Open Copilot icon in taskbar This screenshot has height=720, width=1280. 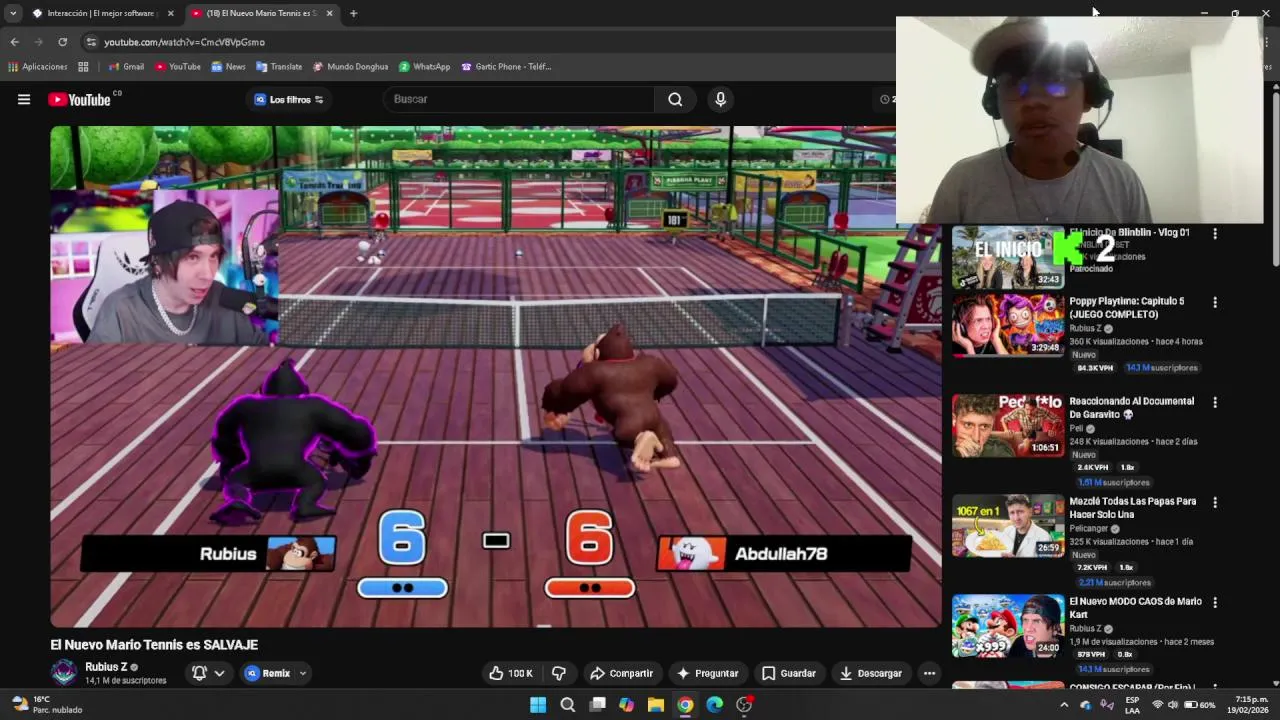[x=626, y=705]
